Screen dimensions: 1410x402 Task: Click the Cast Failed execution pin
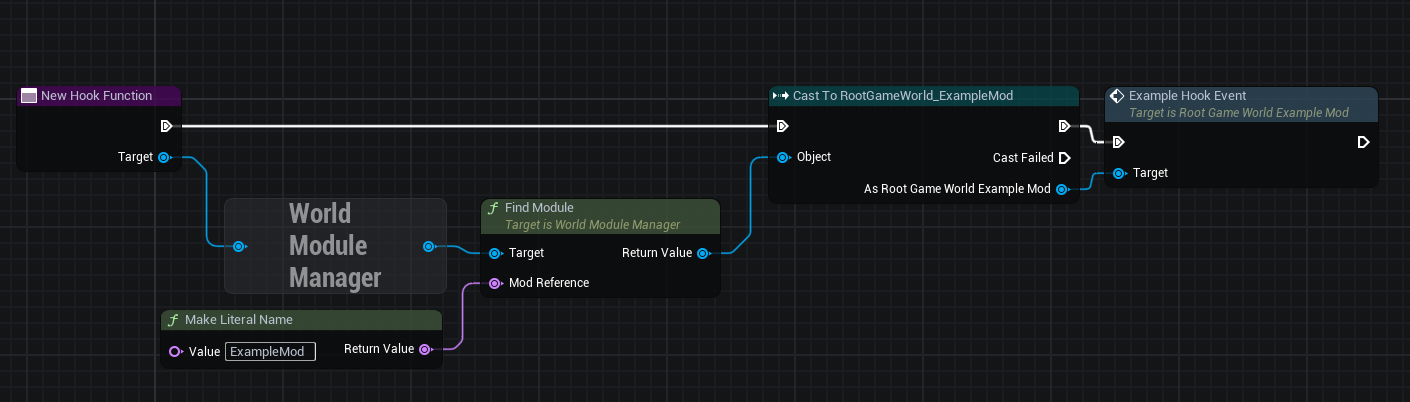(1064, 158)
